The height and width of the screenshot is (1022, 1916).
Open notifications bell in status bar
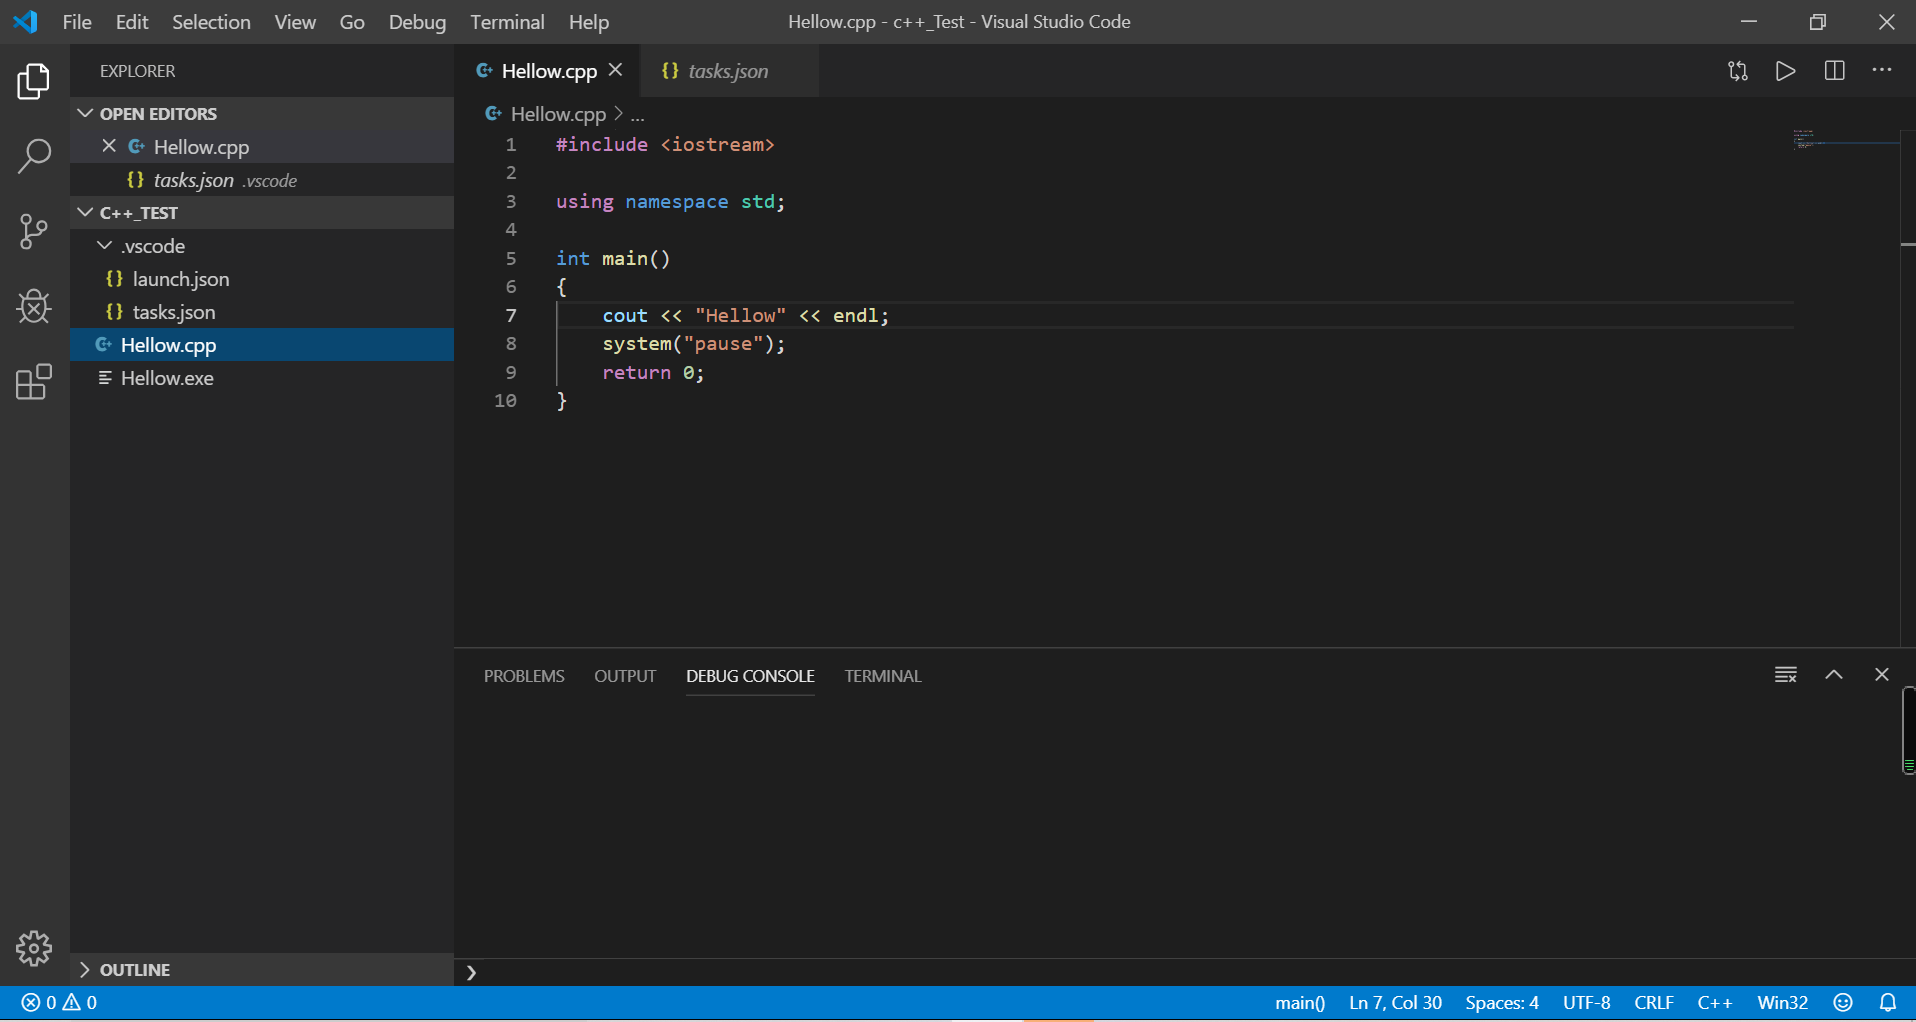[x=1888, y=1003]
